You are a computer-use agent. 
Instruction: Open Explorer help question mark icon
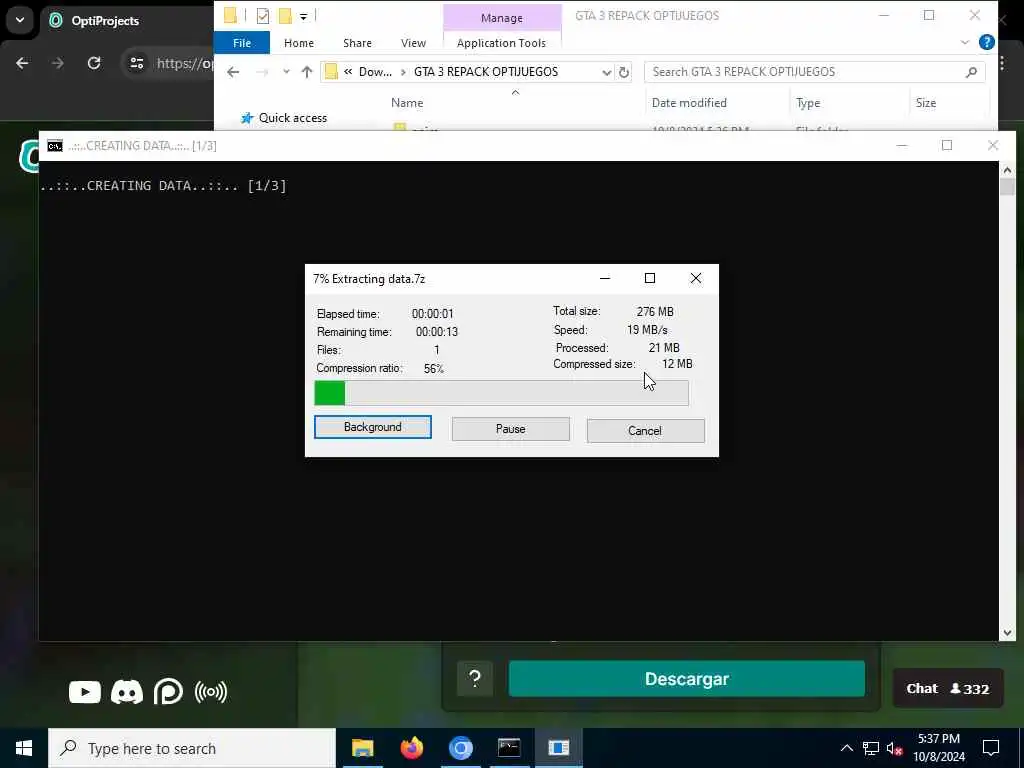pos(987,42)
